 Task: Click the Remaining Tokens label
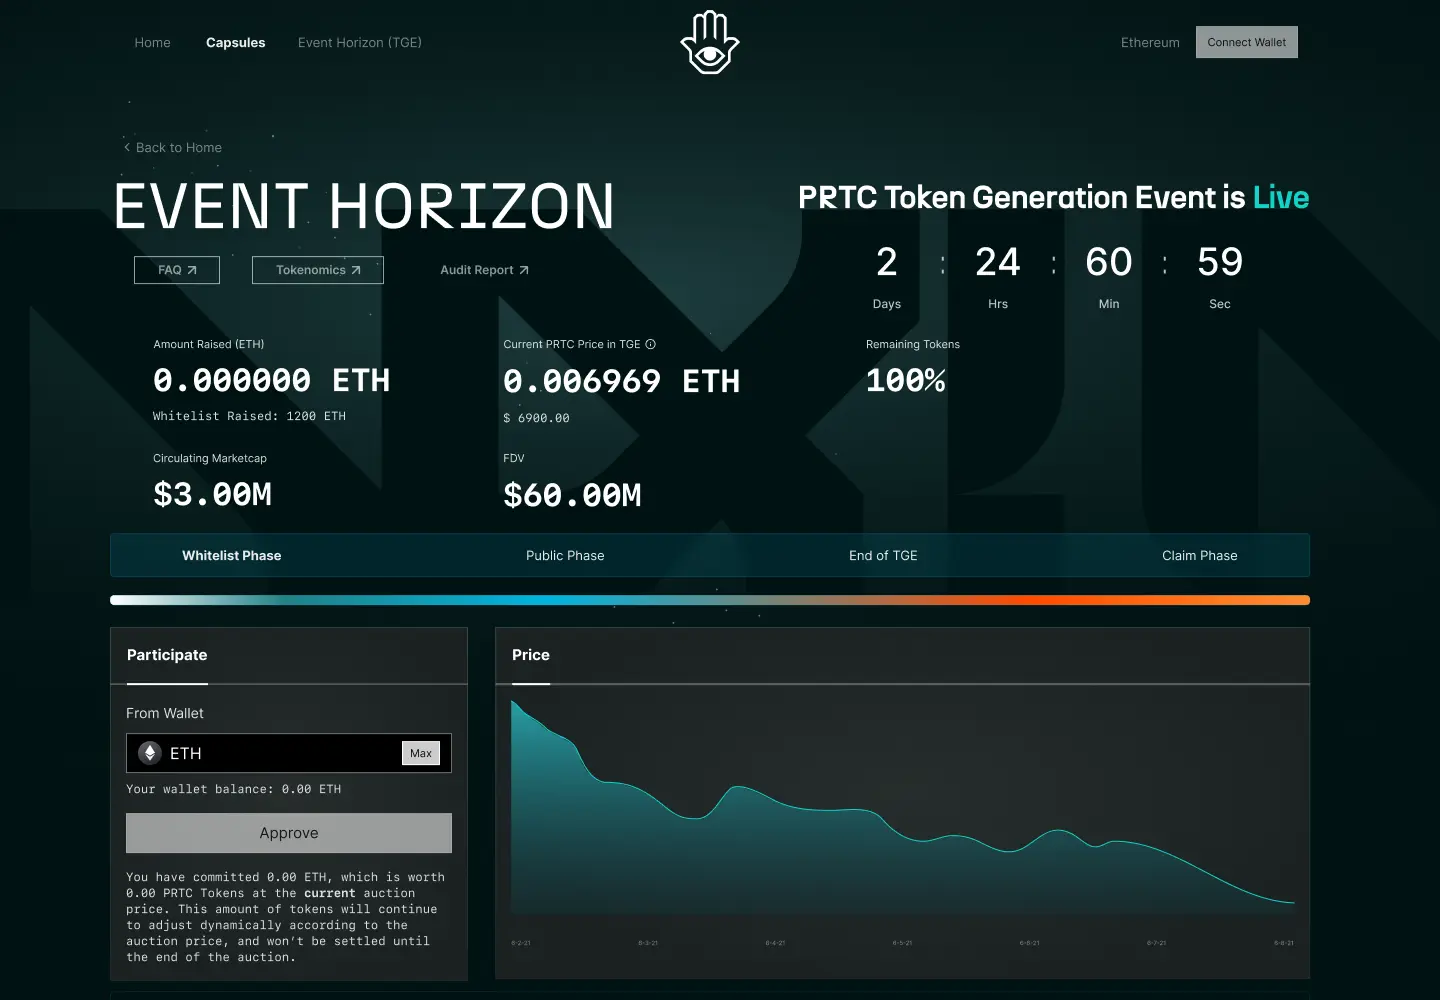[x=913, y=344]
